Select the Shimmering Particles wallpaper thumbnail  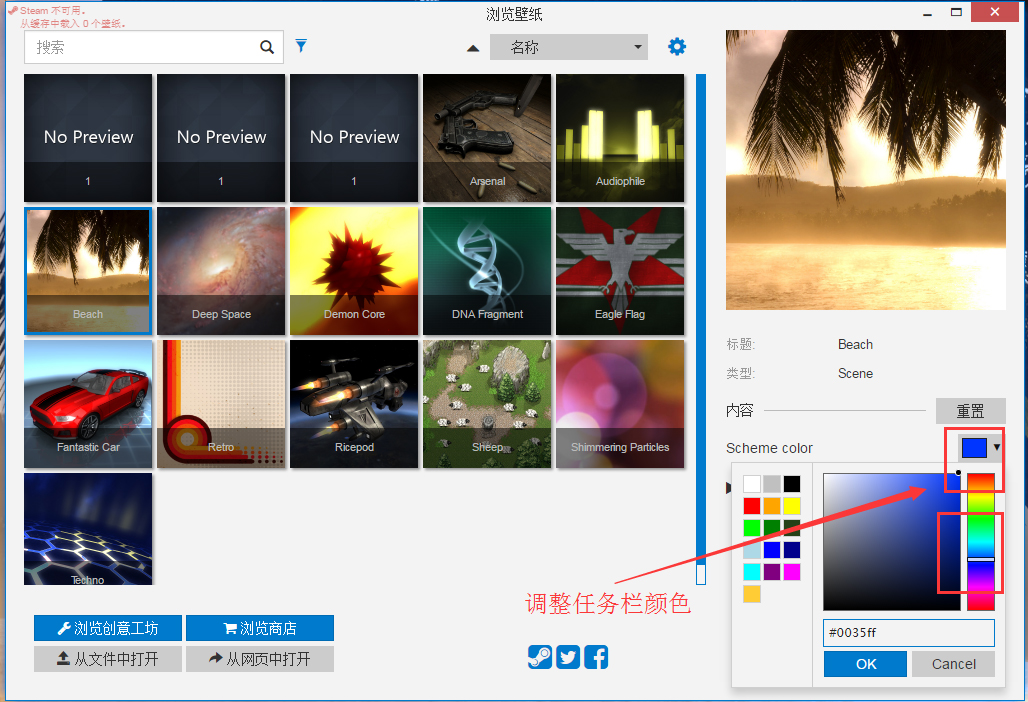620,404
